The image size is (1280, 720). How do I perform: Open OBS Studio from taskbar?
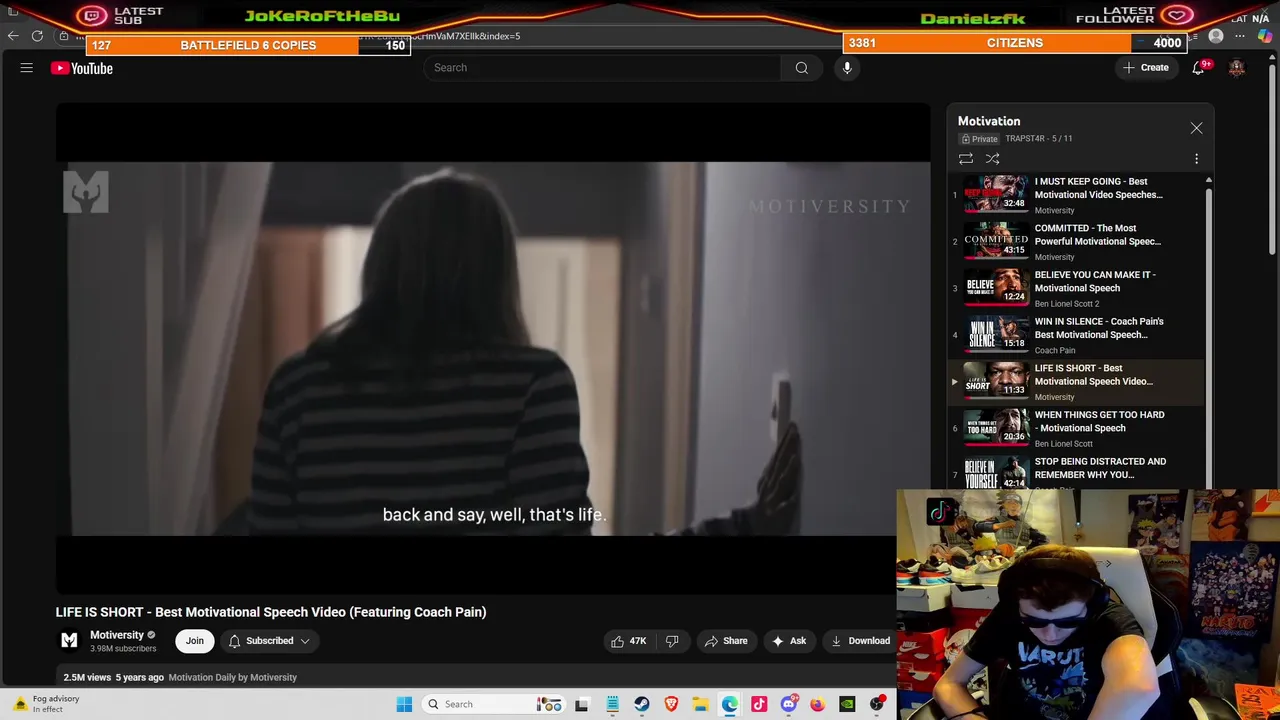pos(877,704)
